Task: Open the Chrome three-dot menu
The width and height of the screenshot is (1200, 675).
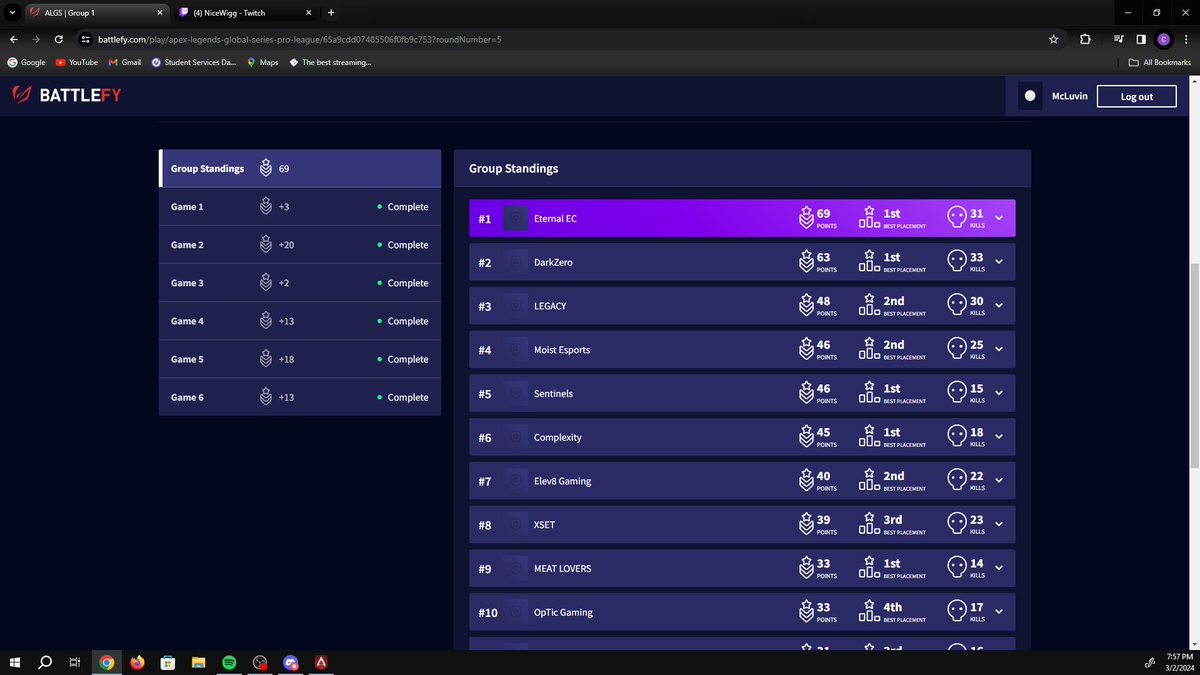Action: pyautogui.click(x=1185, y=39)
